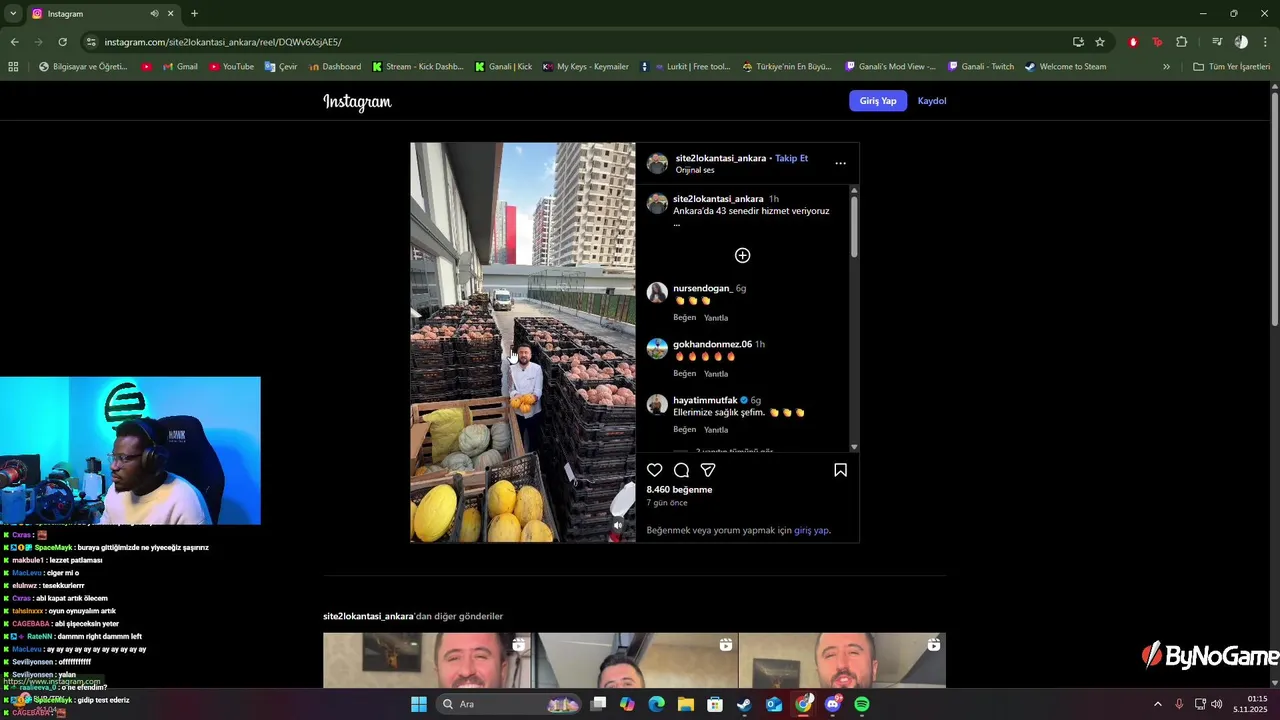1280x720 pixels.
Task: Open the three-dot more options menu
Action: coord(840,163)
